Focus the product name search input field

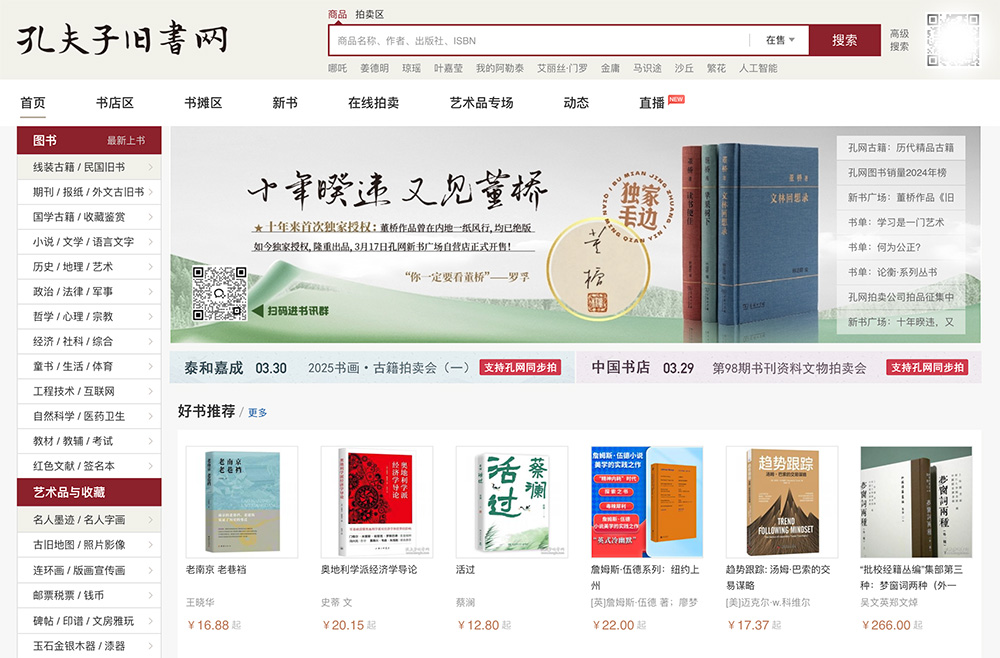point(540,40)
